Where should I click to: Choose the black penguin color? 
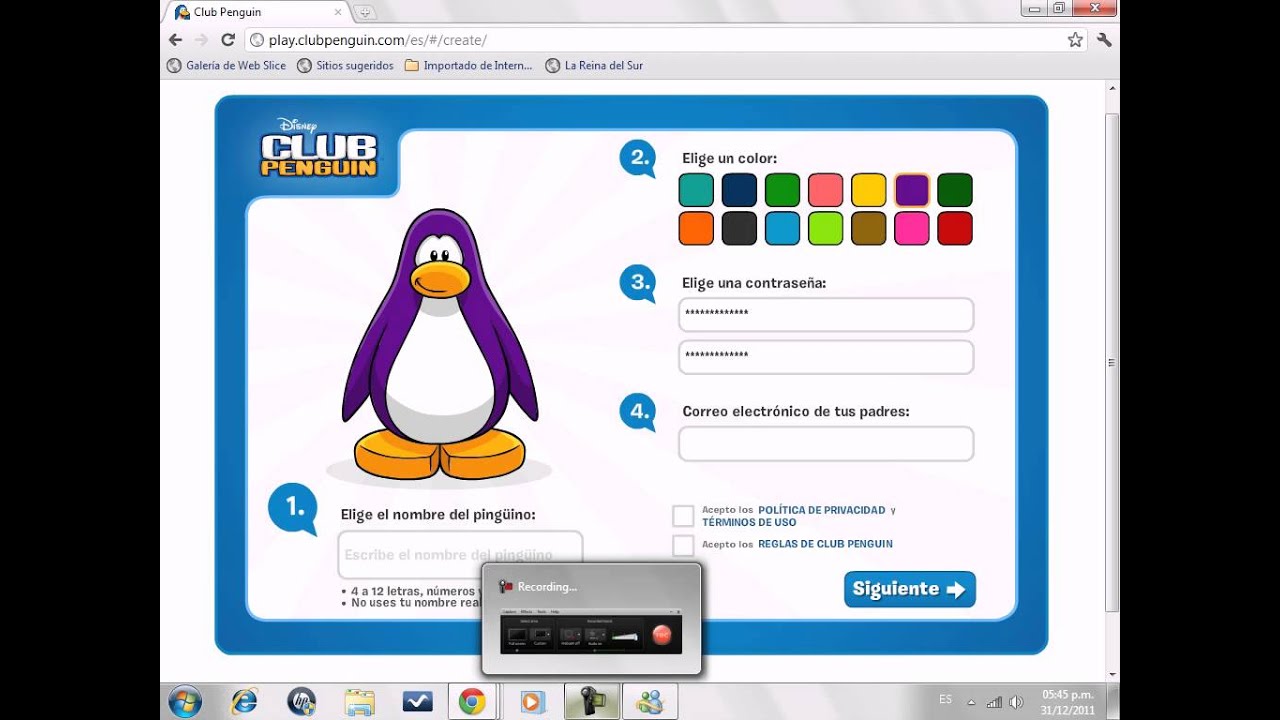pyautogui.click(x=739, y=228)
